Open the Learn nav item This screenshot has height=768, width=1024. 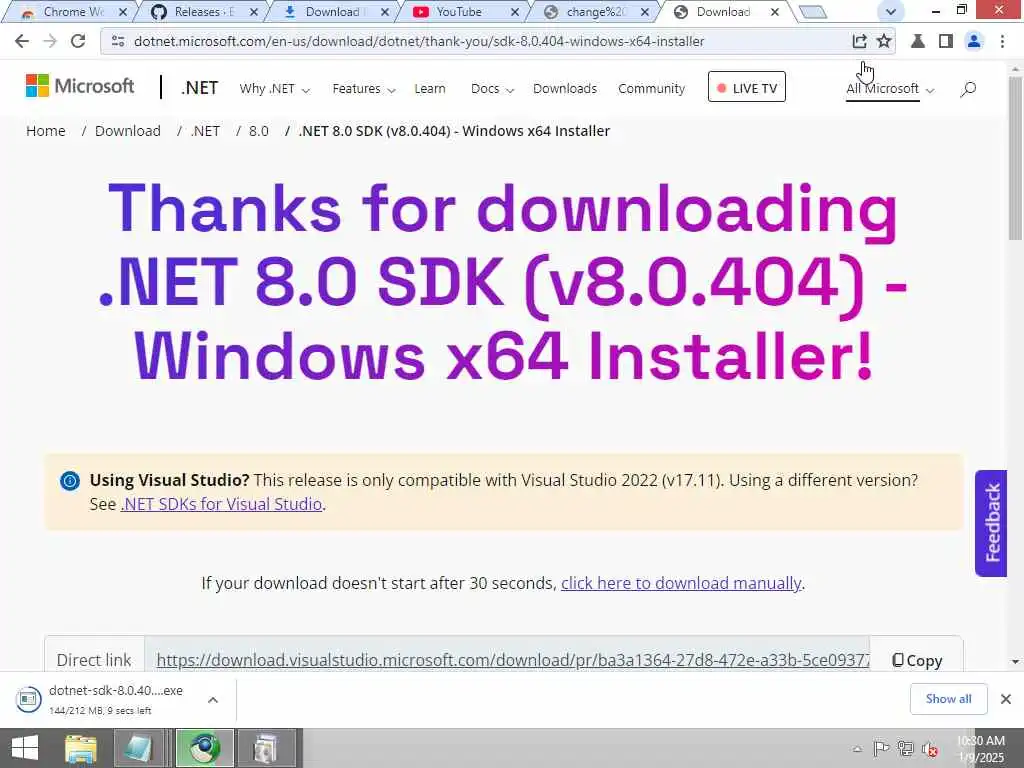tap(430, 89)
